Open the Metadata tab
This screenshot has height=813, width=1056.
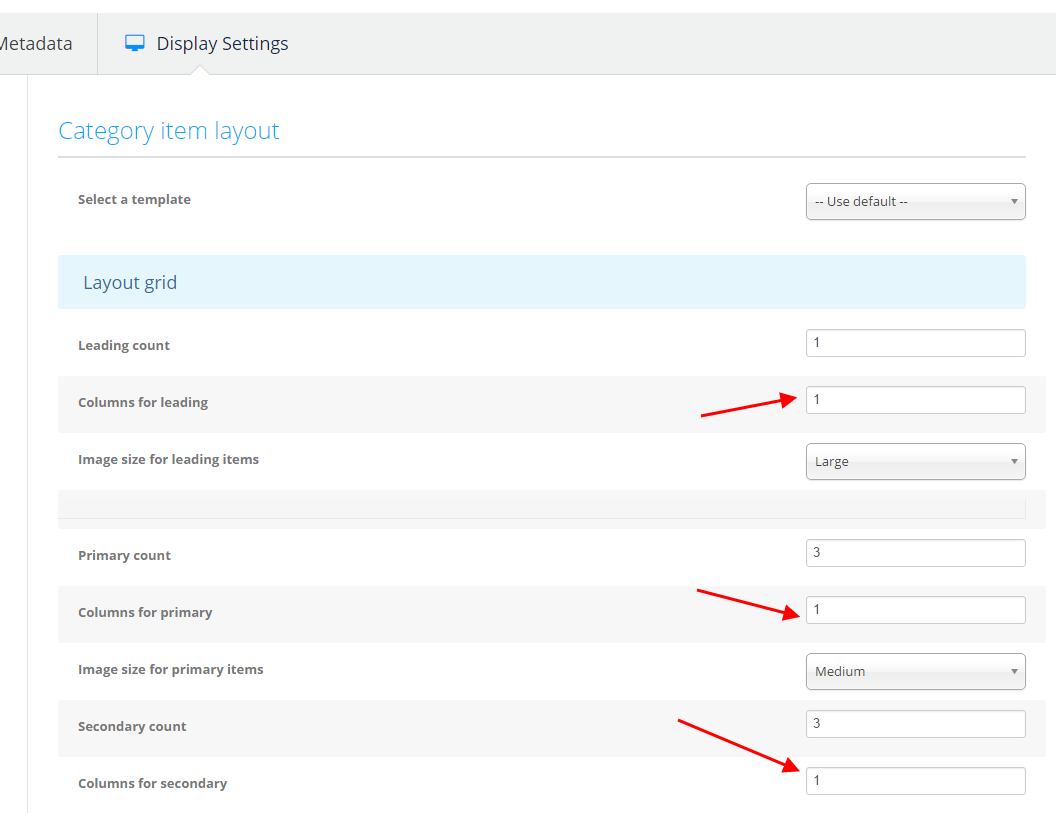click(36, 44)
